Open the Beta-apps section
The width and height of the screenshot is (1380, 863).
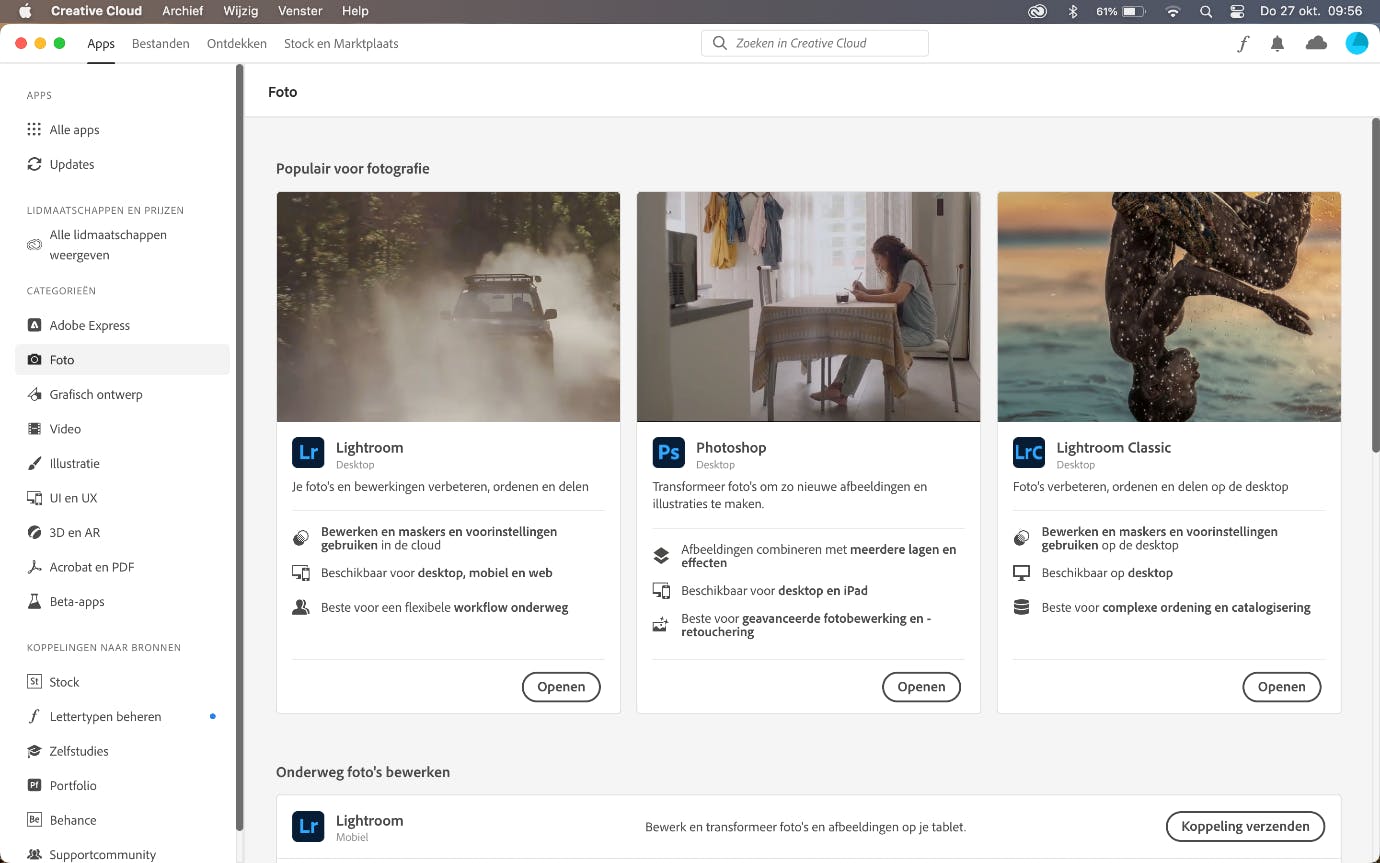tap(33, 601)
